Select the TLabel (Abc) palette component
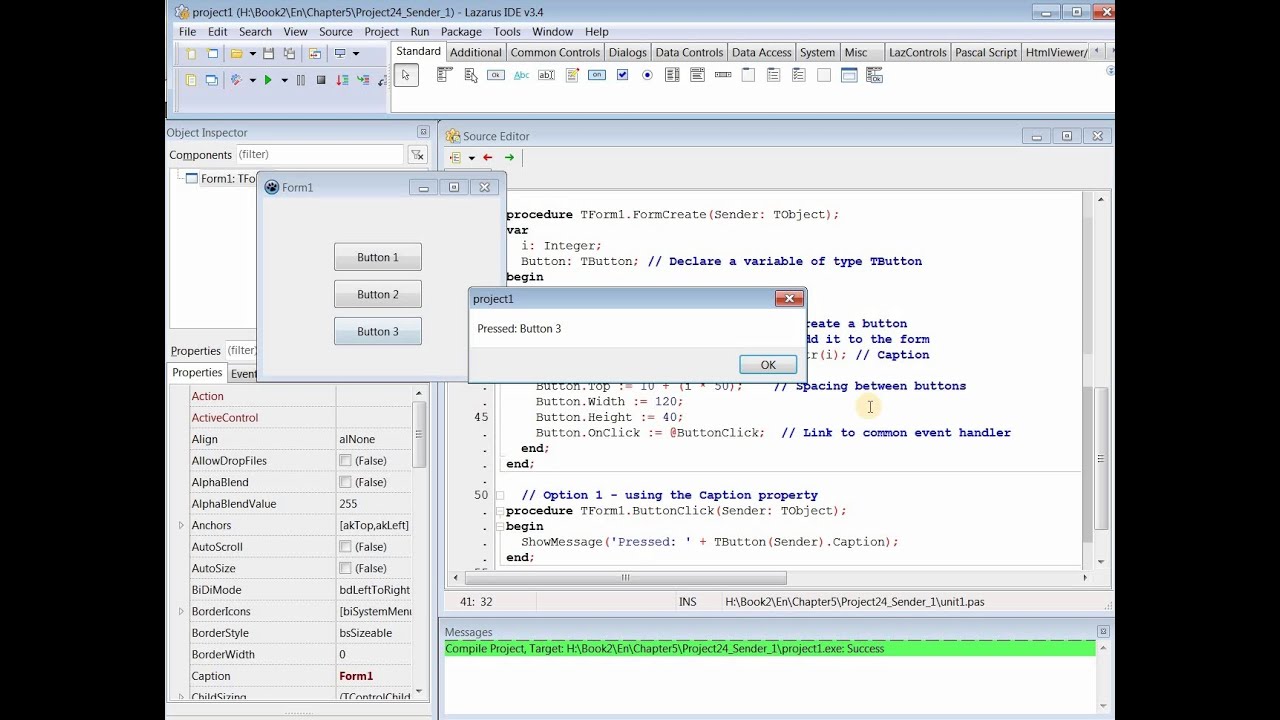This screenshot has height=720, width=1280. tap(521, 75)
